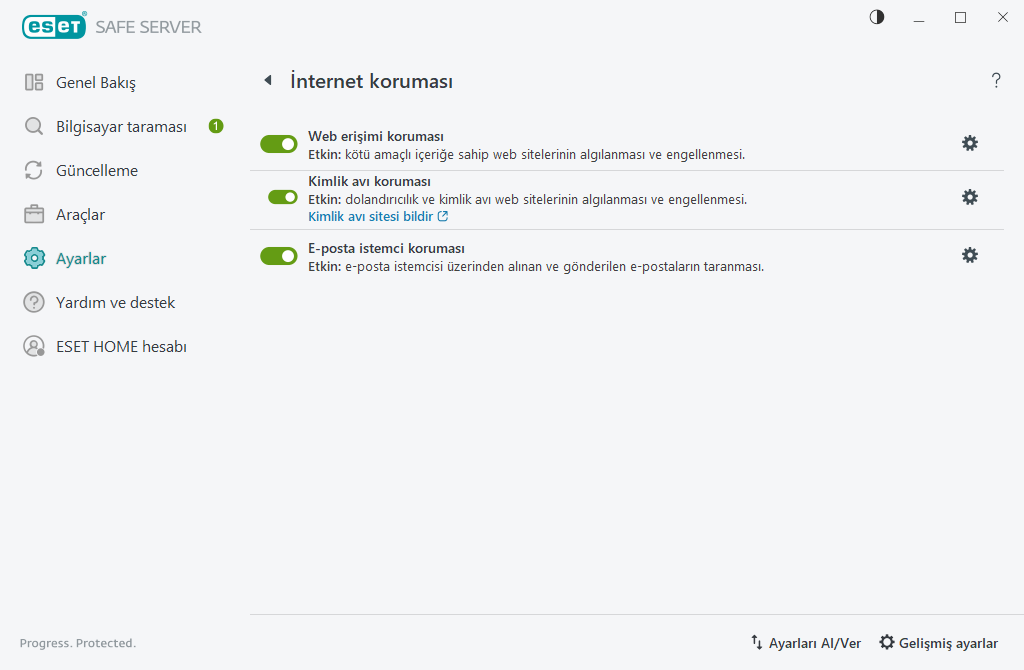Open gear settings for E-posta istemci koruması

pos(969,255)
